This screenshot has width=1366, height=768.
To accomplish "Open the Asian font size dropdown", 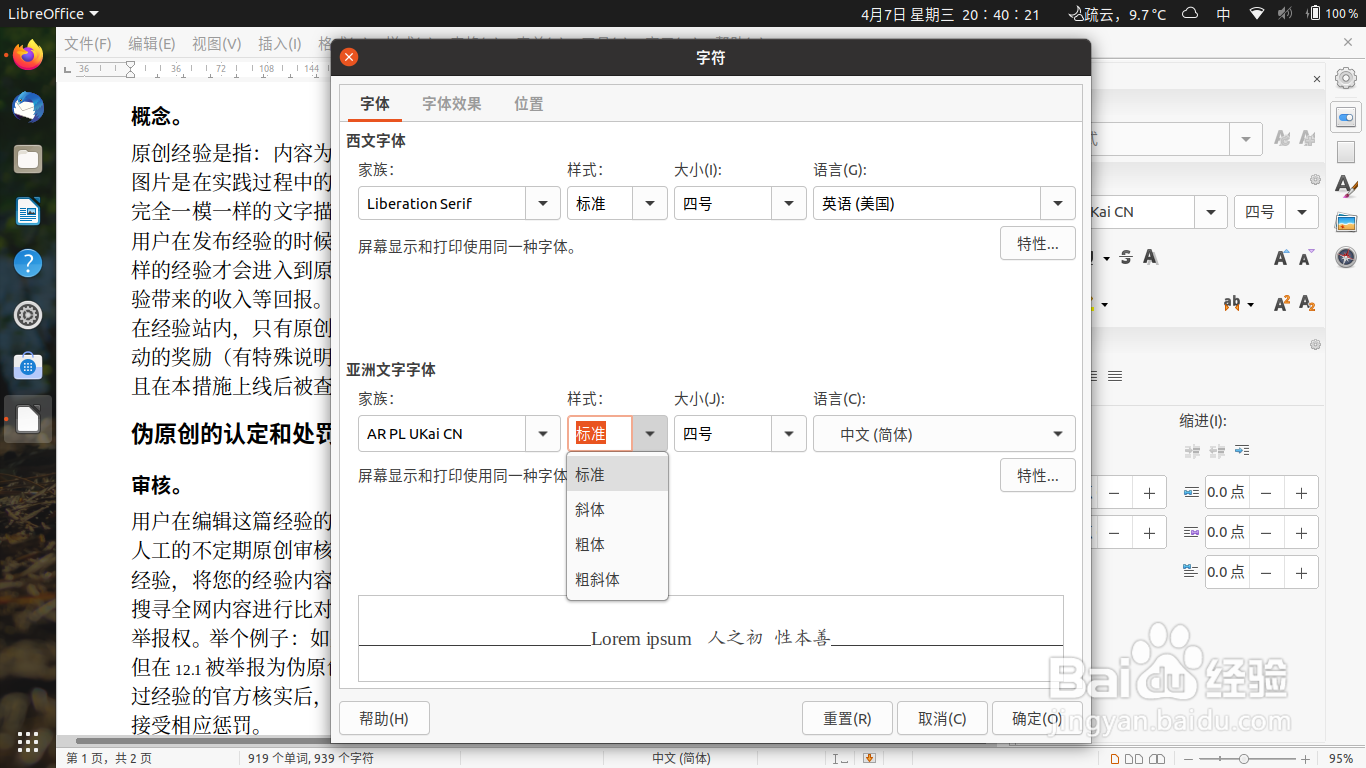I will (x=788, y=433).
